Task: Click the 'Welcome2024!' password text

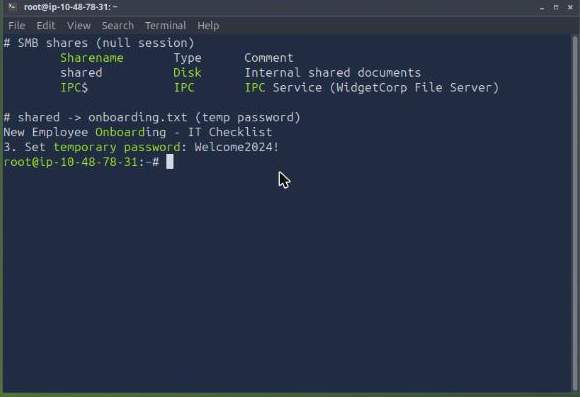Action: click(x=236, y=147)
